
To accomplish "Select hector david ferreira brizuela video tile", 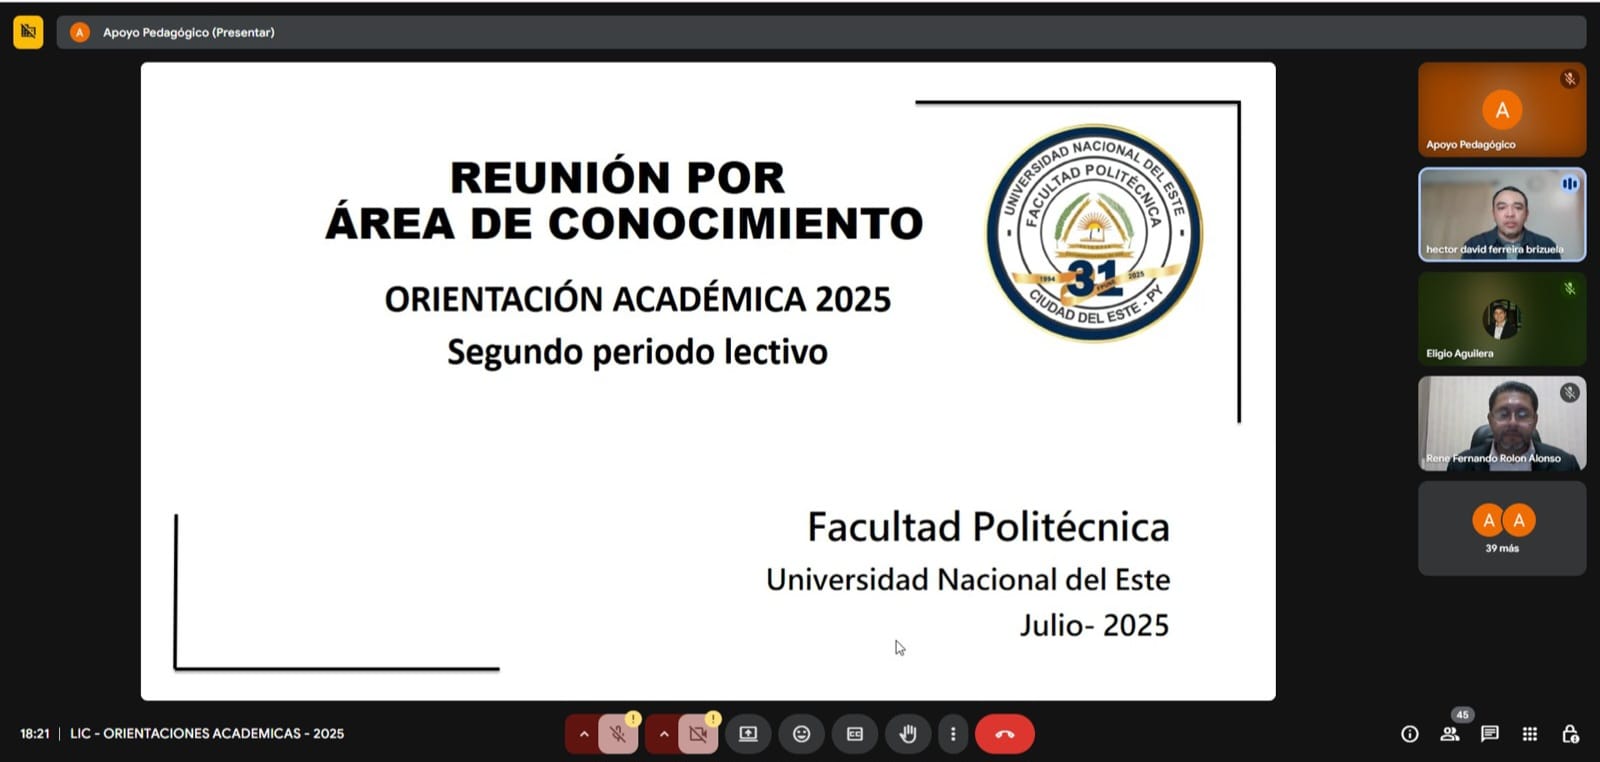I will coord(1502,215).
